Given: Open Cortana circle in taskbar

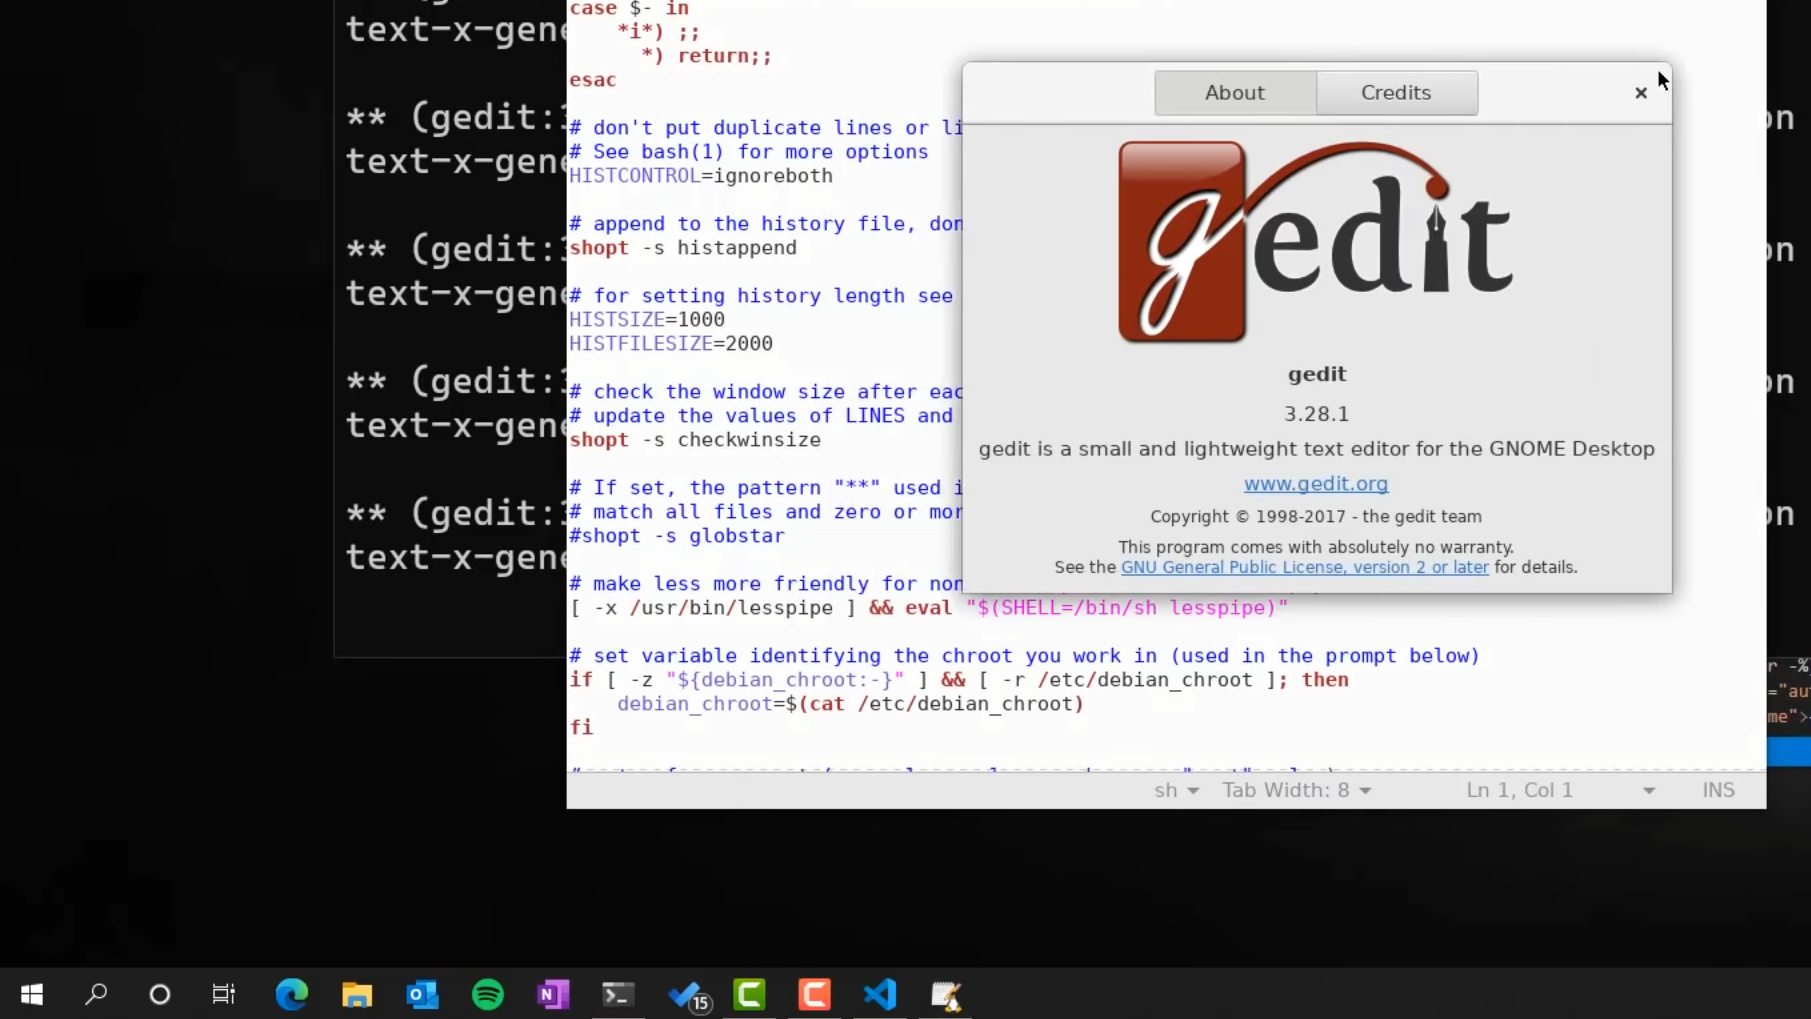Looking at the screenshot, I should click(160, 994).
